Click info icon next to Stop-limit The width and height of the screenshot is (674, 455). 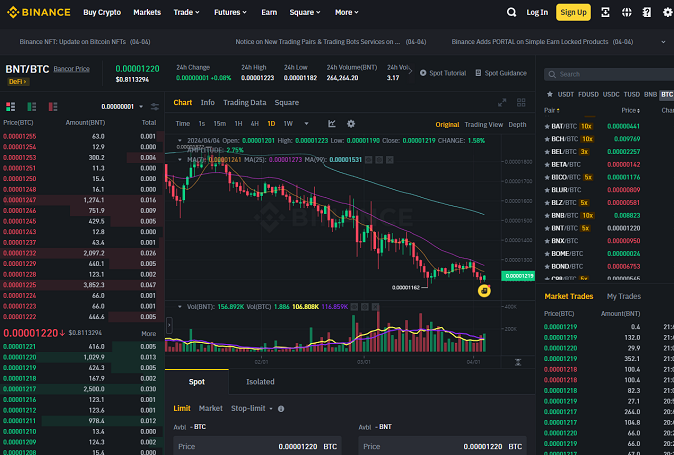[x=281, y=409]
